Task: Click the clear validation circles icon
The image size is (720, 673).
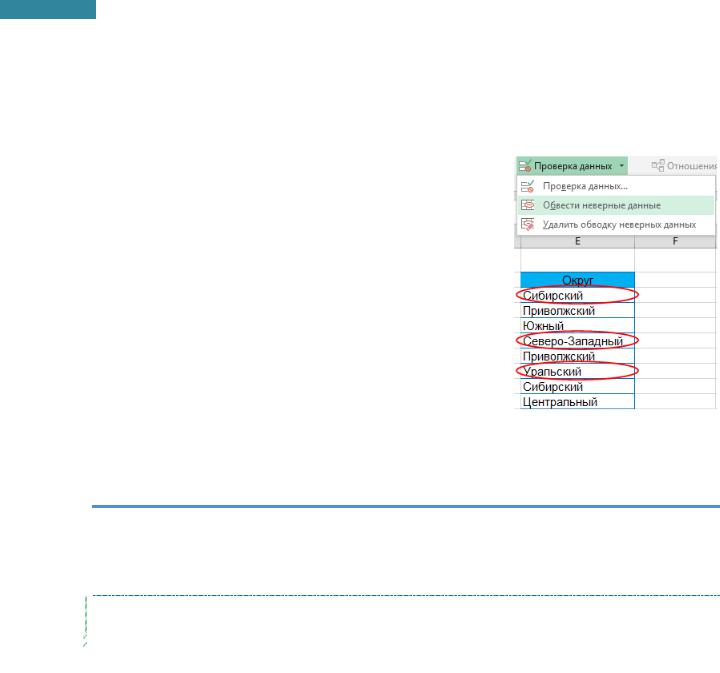Action: coord(528,224)
